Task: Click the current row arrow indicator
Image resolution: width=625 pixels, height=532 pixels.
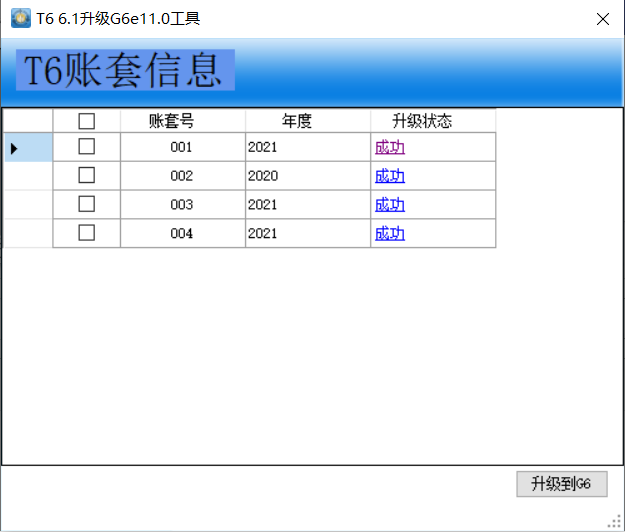Action: pyautogui.click(x=14, y=148)
